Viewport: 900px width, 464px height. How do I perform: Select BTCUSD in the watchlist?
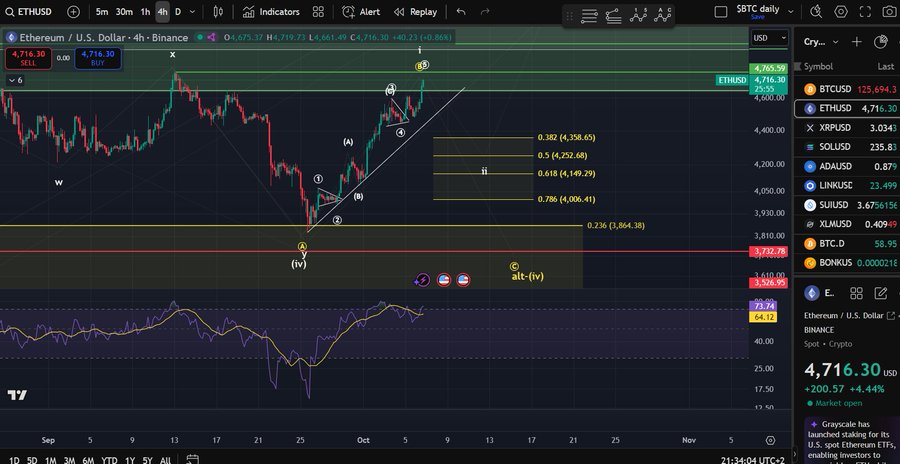click(x=847, y=89)
